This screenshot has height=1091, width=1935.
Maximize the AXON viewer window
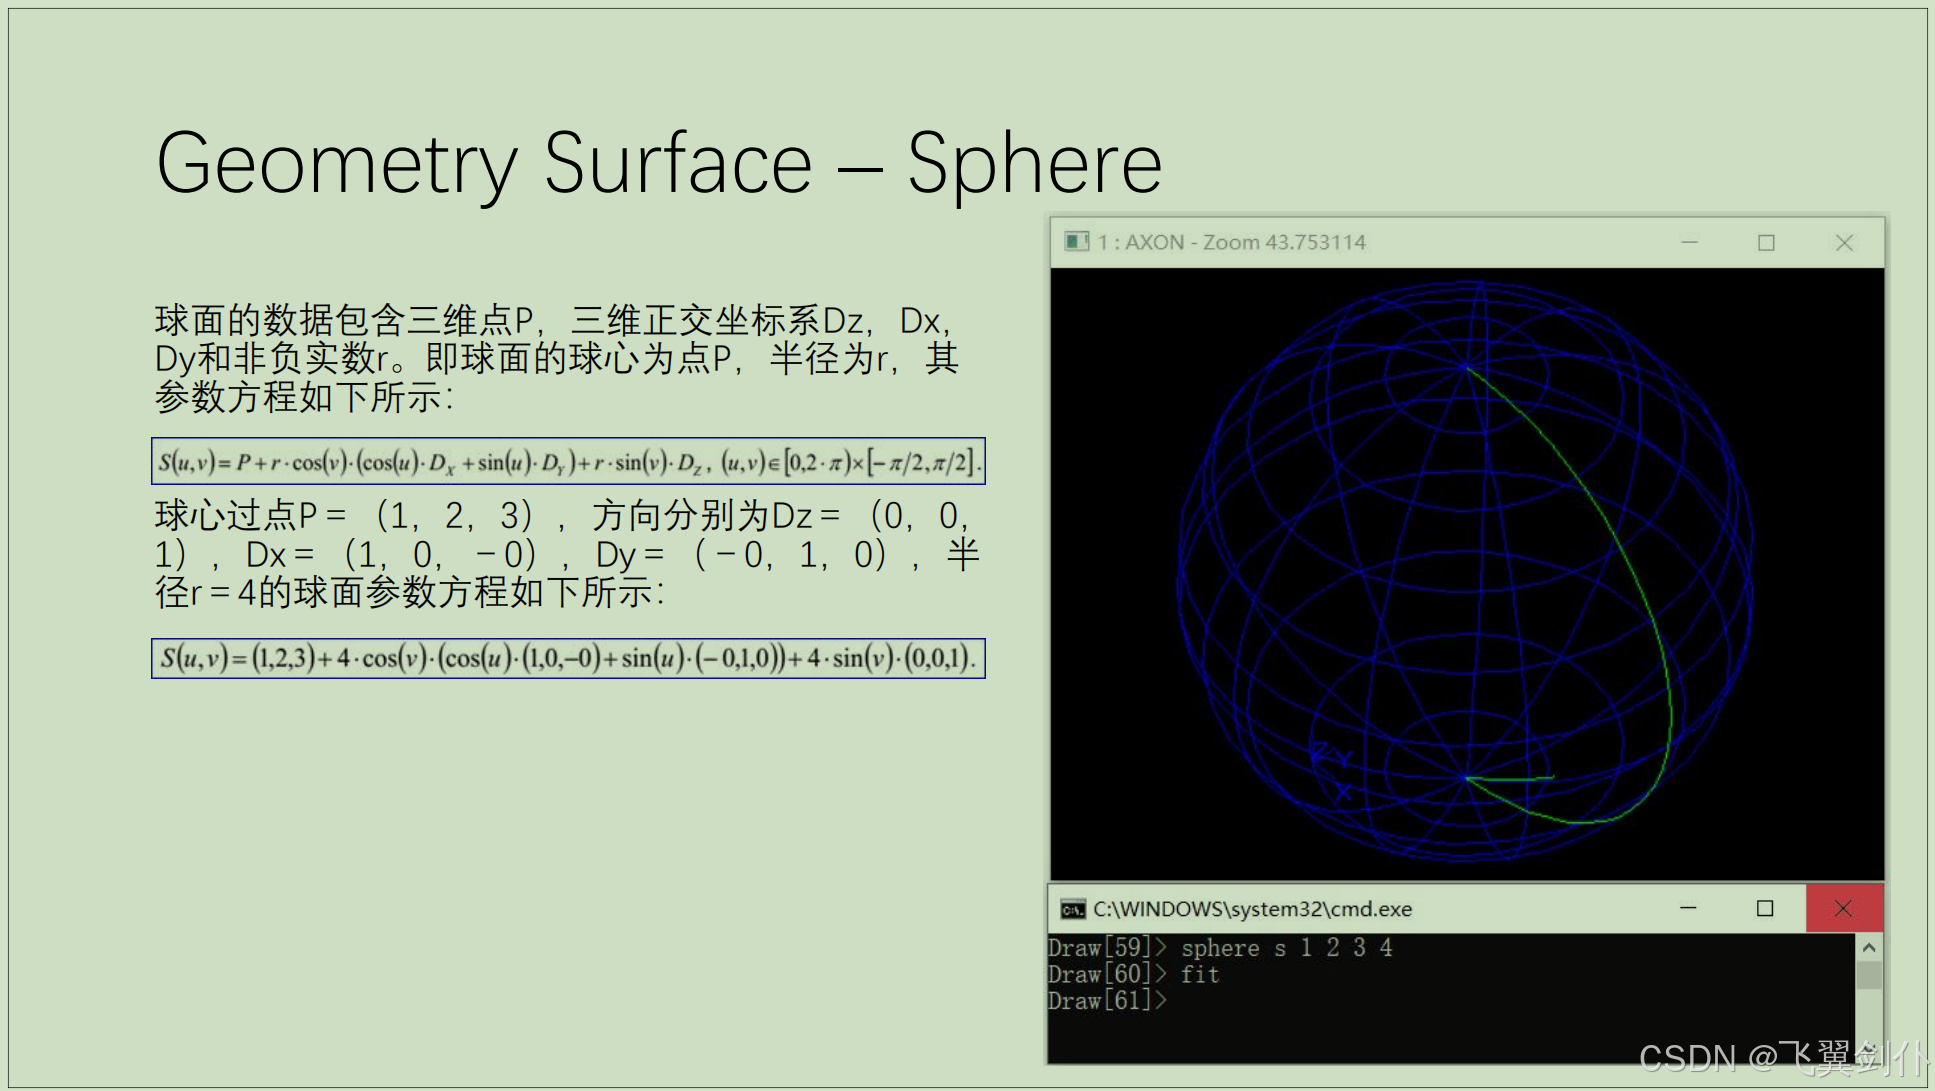(1766, 242)
